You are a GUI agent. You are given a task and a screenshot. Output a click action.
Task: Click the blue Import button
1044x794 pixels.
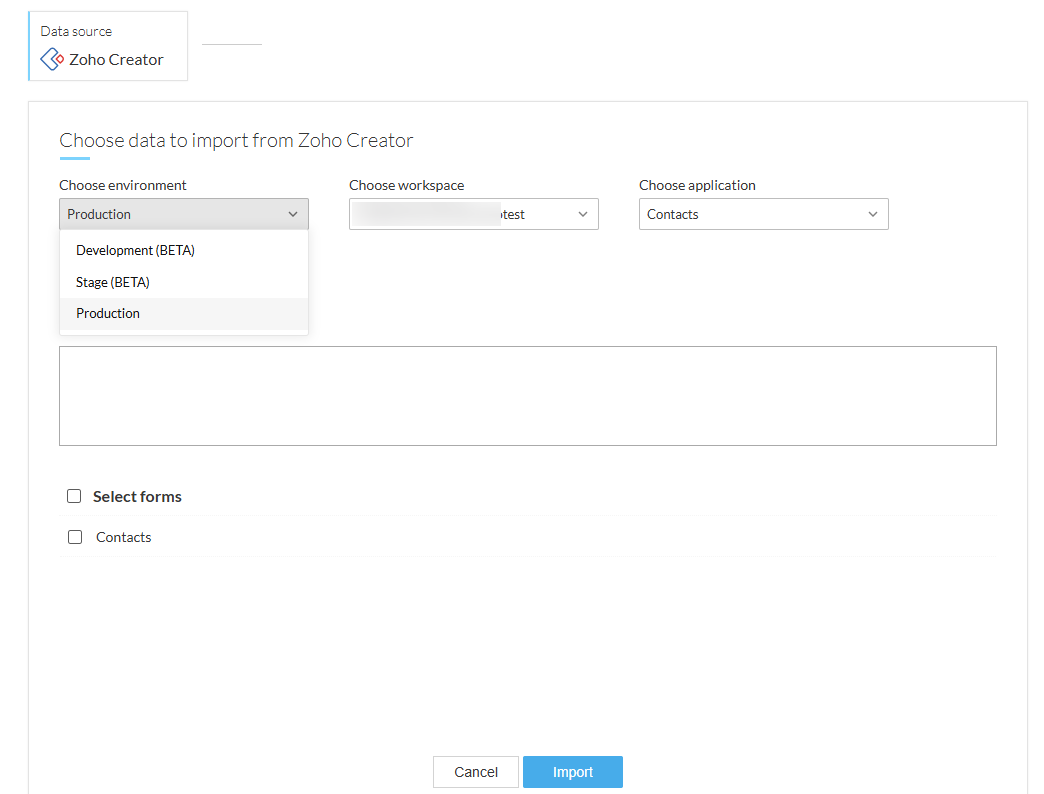tap(573, 772)
